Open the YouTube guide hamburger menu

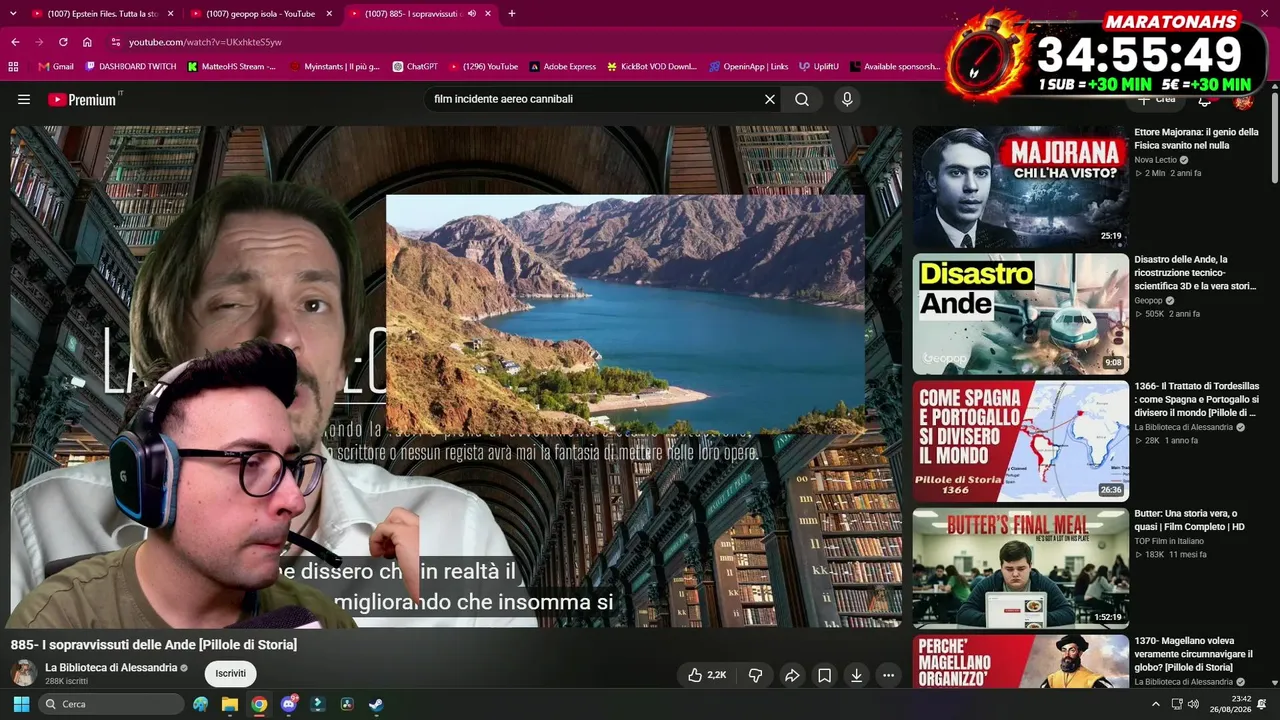[x=24, y=100]
